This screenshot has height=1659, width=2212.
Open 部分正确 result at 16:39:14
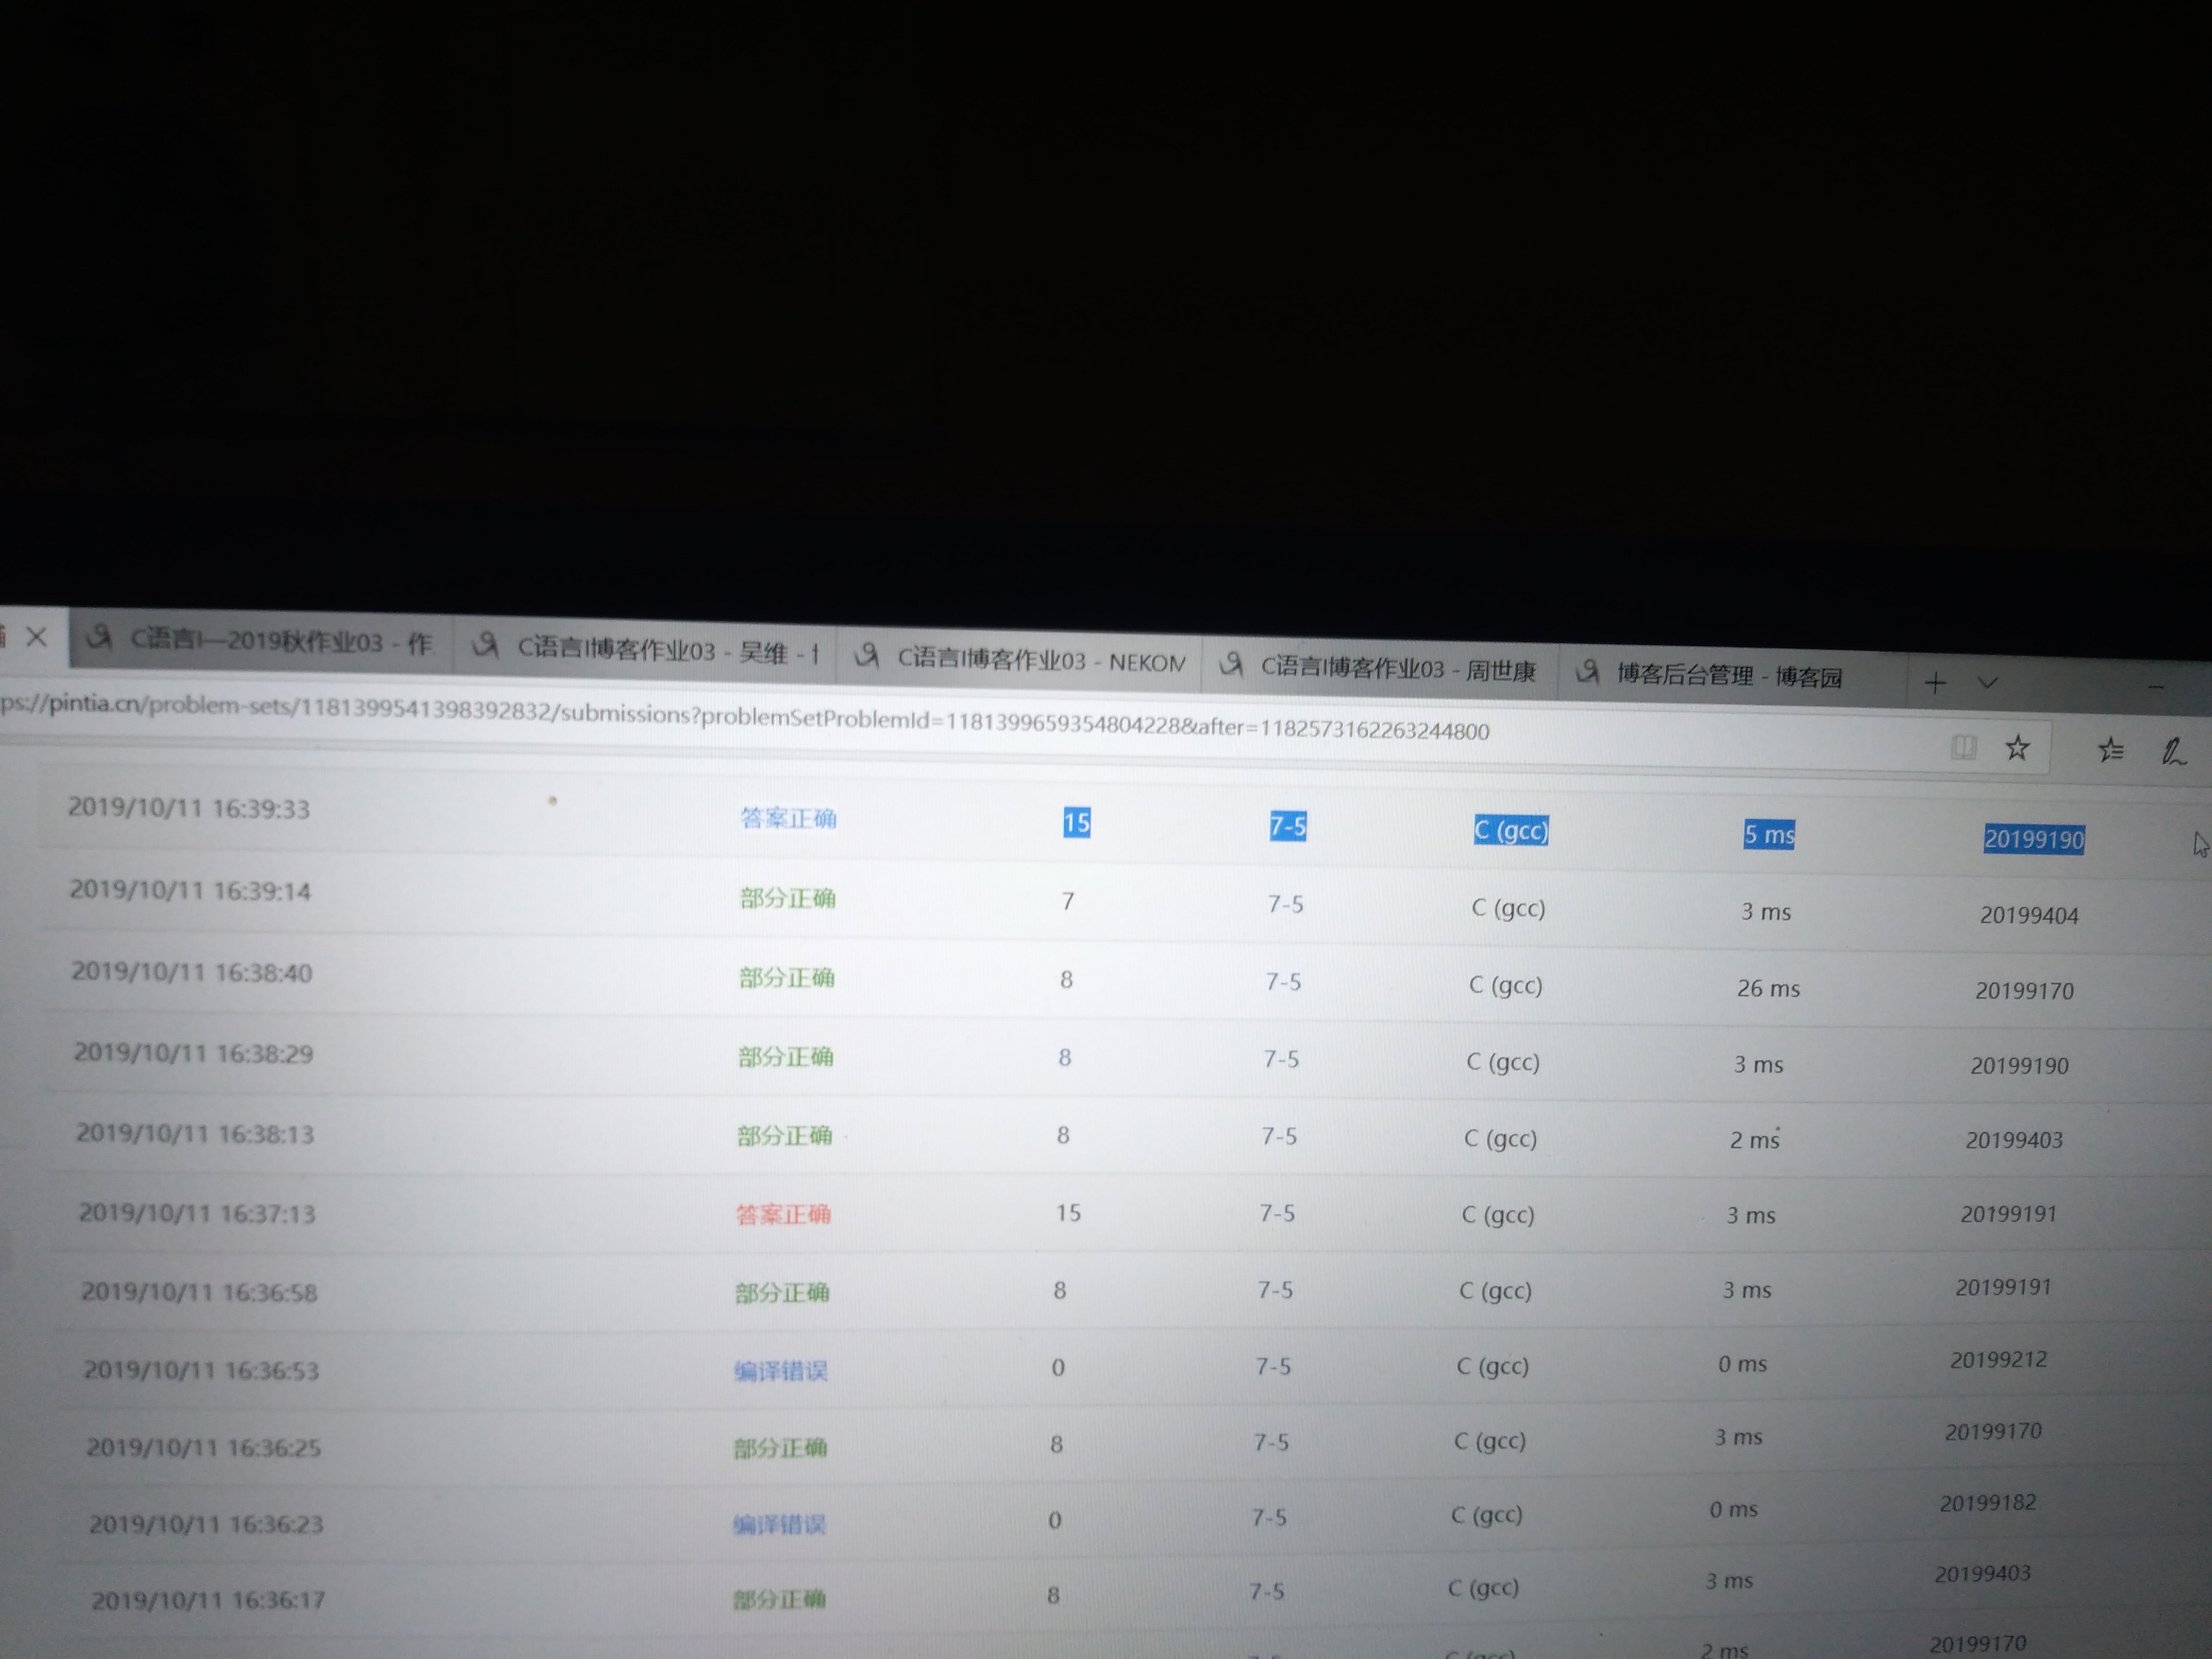(x=787, y=898)
